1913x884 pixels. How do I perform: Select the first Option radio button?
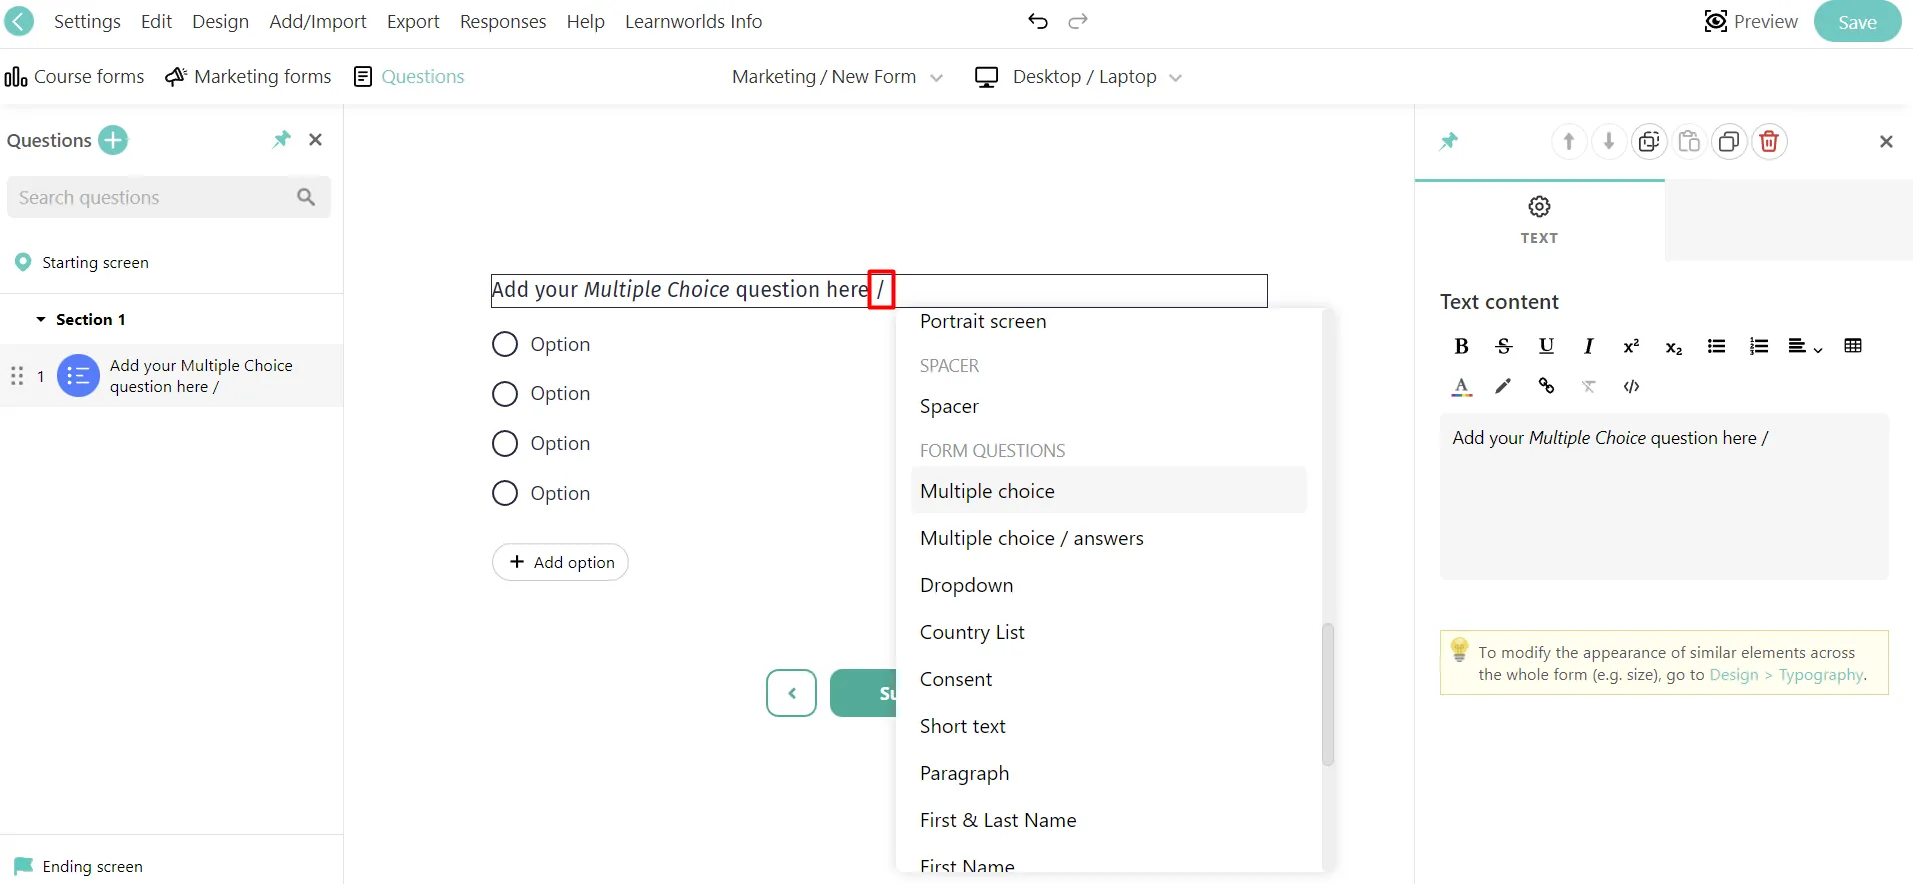505,344
